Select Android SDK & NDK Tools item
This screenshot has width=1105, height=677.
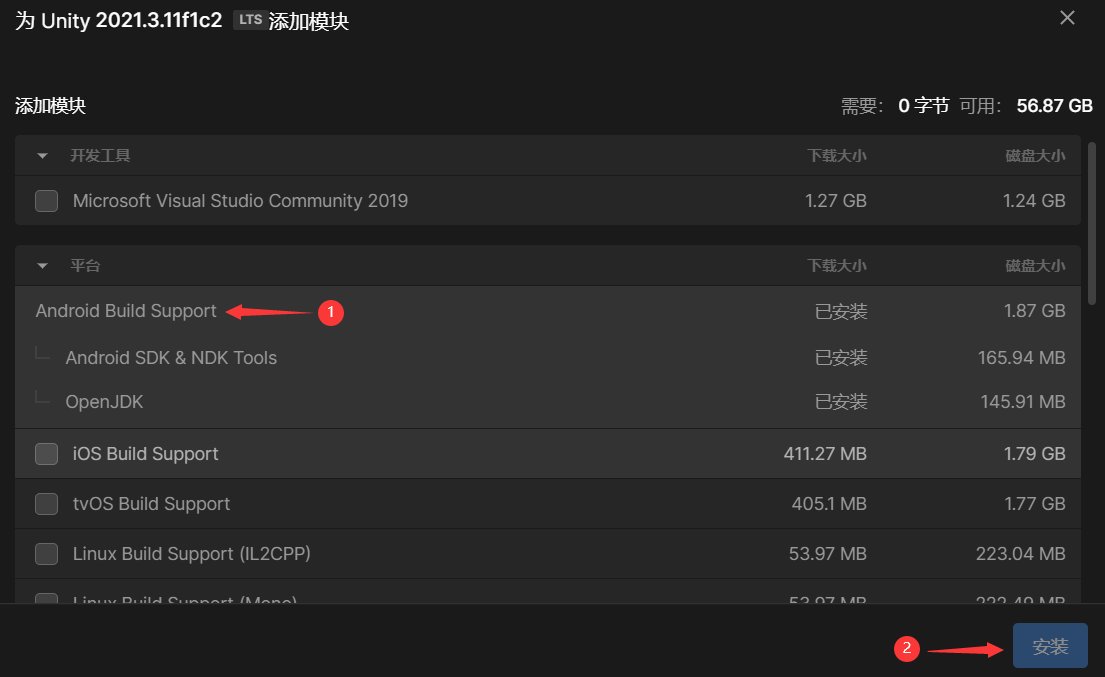tap(171, 358)
